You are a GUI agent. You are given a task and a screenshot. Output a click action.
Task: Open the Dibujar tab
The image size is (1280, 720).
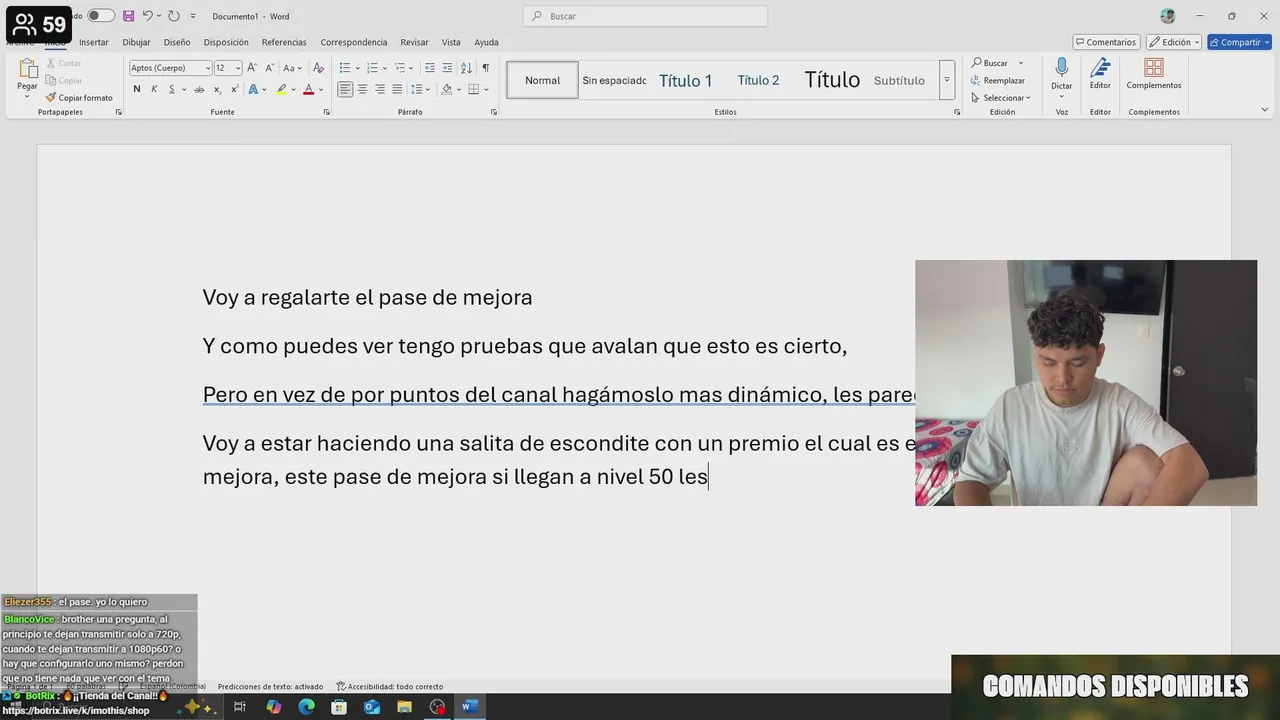pyautogui.click(x=136, y=42)
